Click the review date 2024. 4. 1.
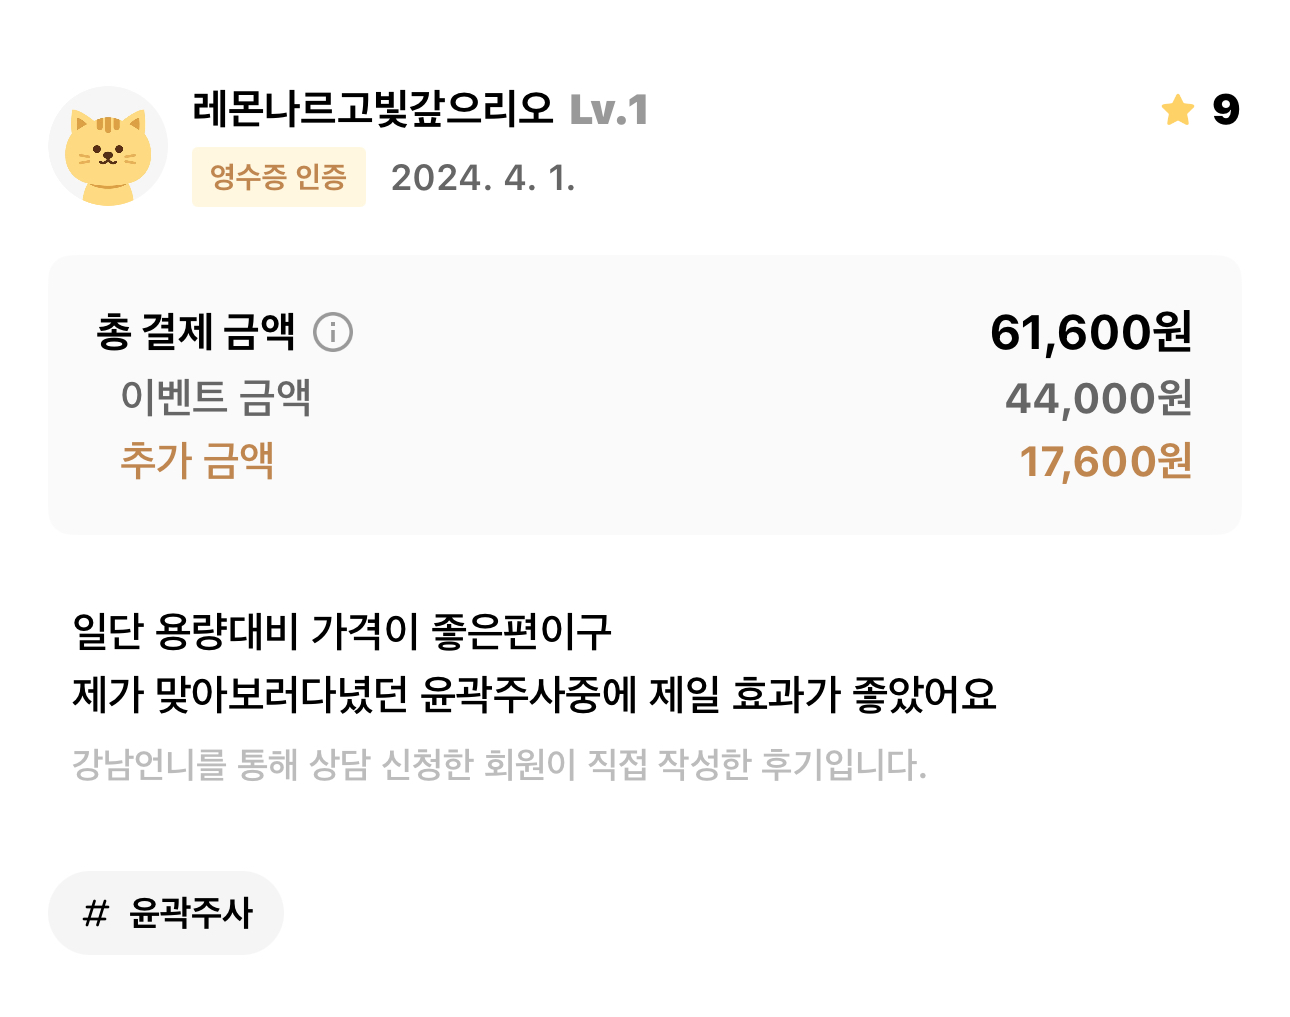Screen dimensions: 1290x1017 click(x=483, y=178)
